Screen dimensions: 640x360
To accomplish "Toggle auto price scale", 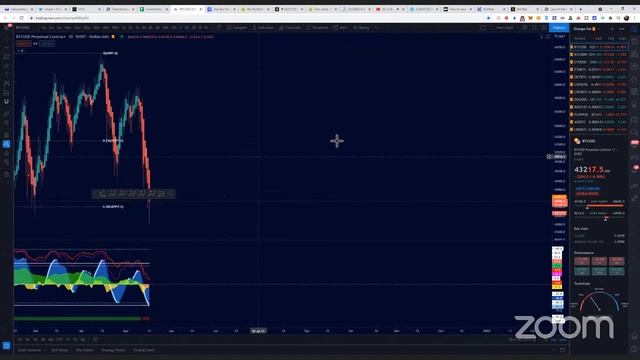I will pos(563,340).
